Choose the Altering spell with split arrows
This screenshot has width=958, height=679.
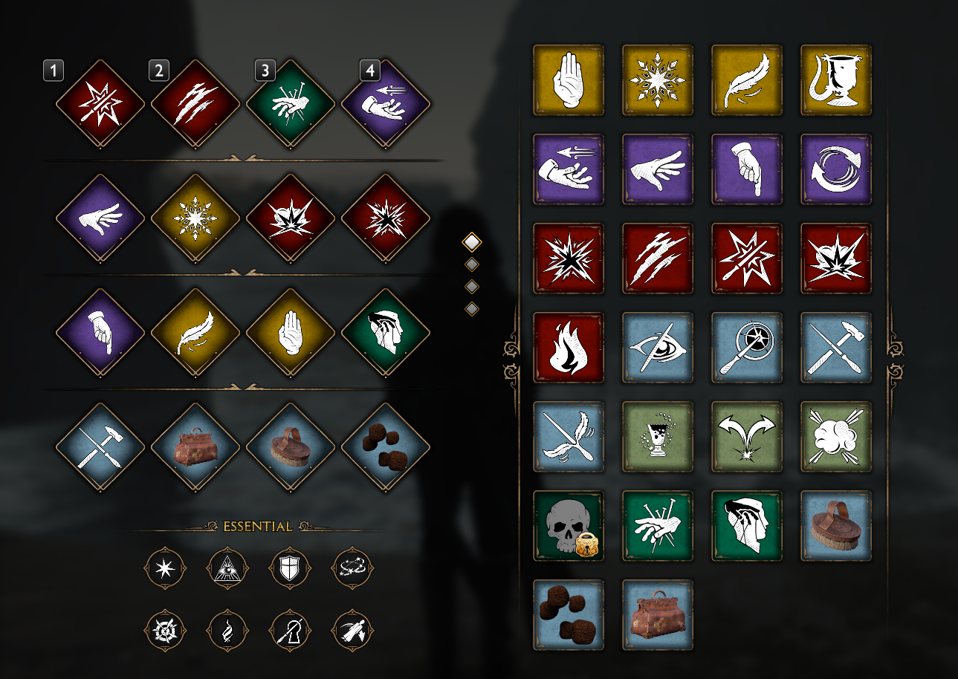point(747,436)
